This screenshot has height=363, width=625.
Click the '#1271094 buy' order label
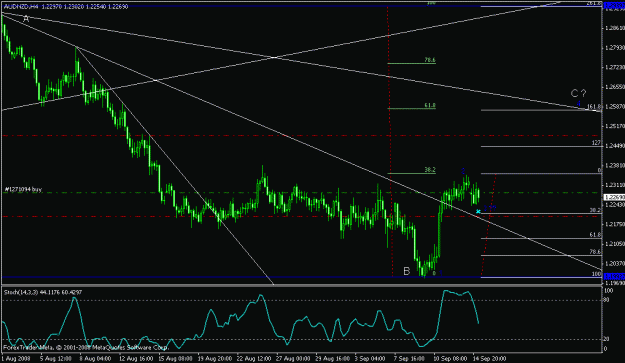tap(23, 189)
